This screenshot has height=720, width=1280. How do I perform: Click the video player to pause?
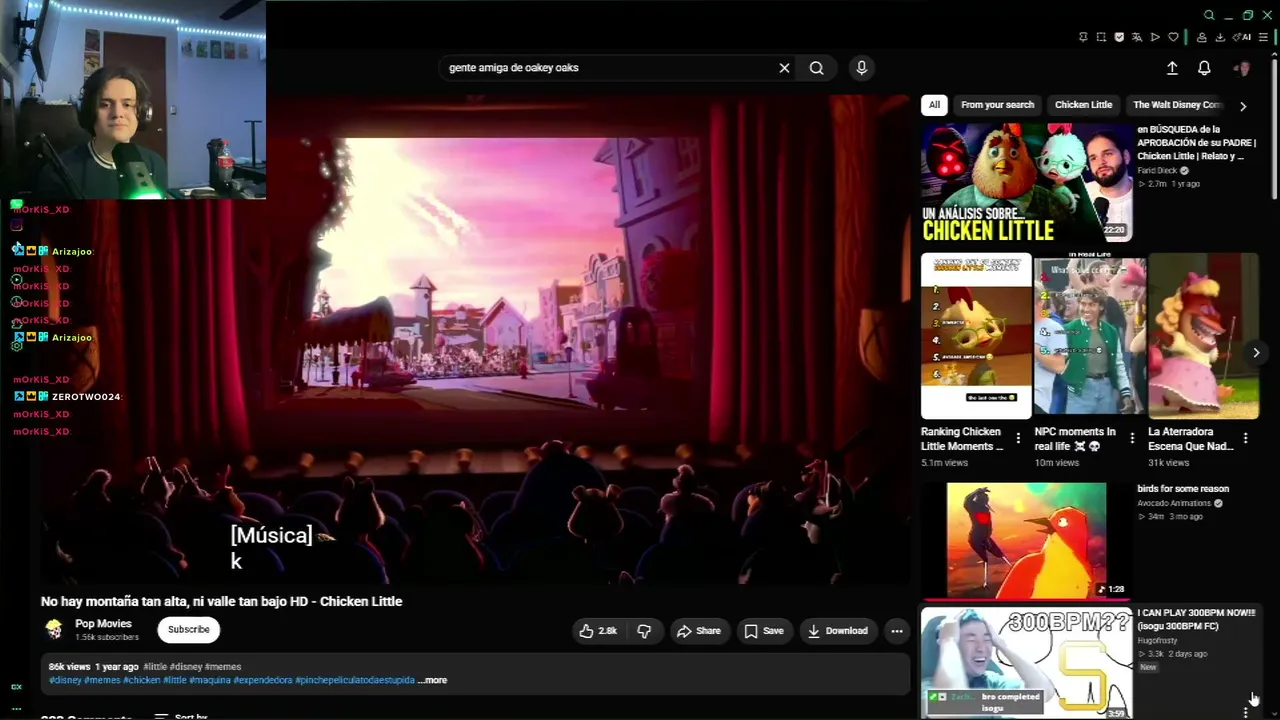(x=475, y=340)
